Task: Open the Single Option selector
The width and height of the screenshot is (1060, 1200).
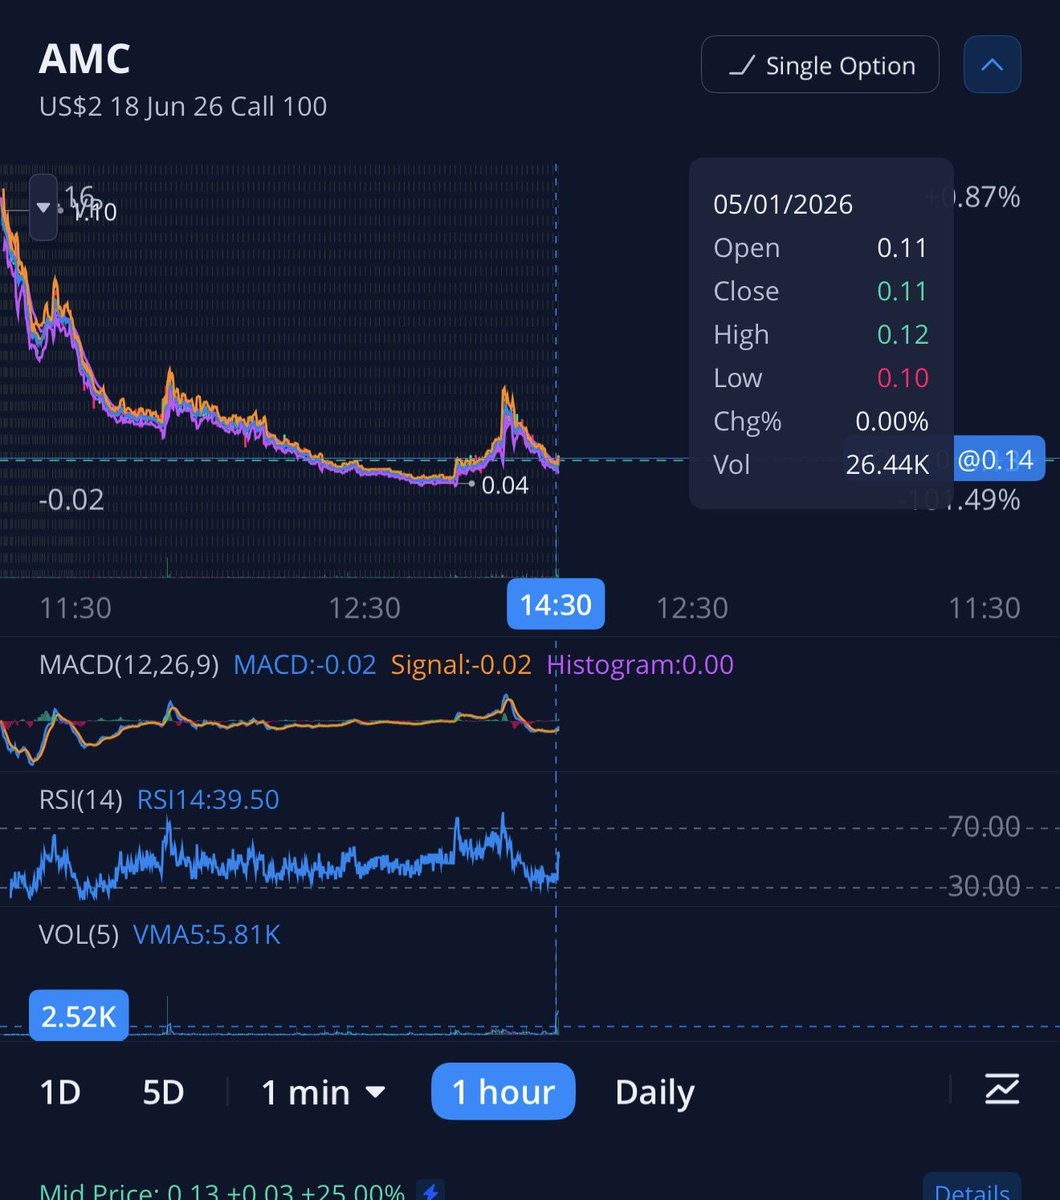Action: (820, 65)
